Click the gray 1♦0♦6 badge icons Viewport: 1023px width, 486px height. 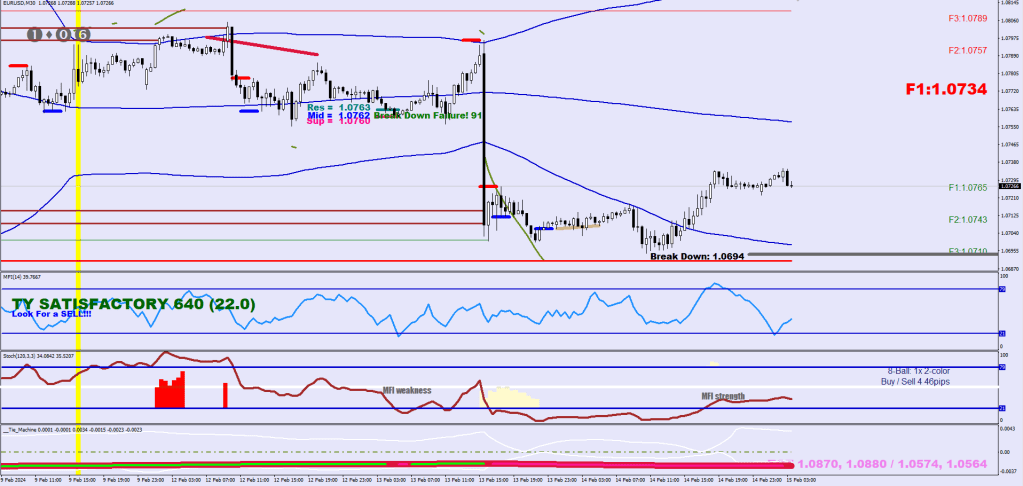[59, 35]
